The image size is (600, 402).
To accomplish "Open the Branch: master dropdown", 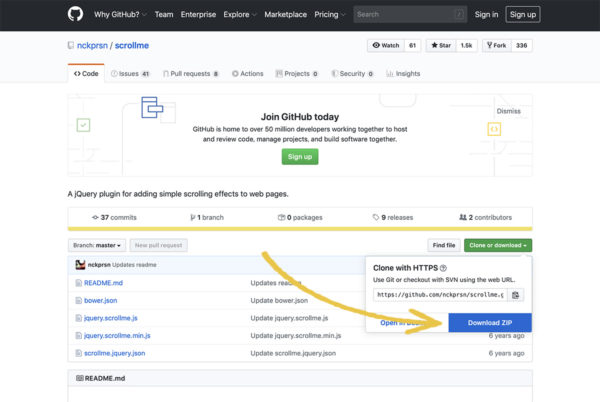I will pos(97,245).
